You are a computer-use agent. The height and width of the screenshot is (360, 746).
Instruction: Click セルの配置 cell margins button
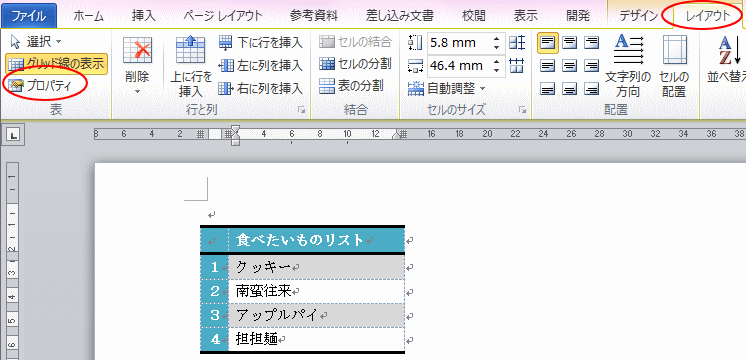click(x=674, y=65)
